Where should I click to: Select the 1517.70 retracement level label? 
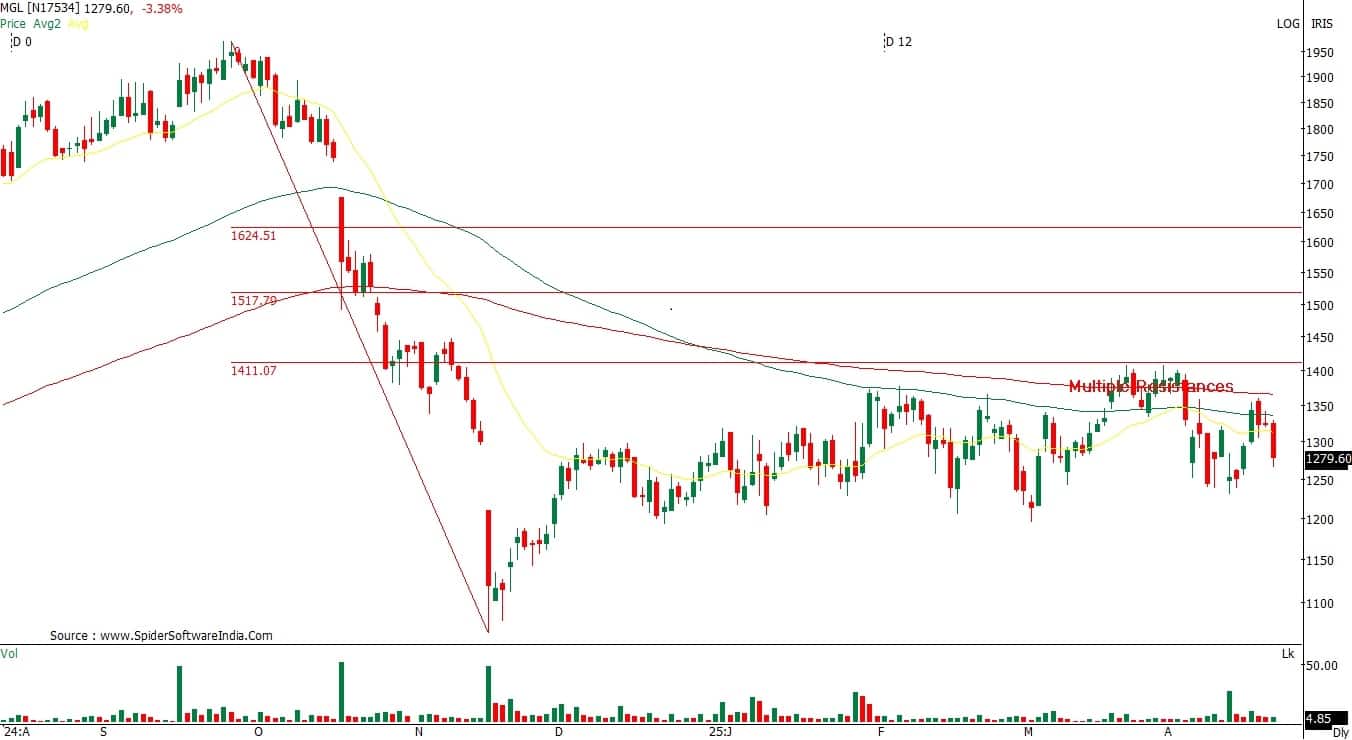[253, 300]
